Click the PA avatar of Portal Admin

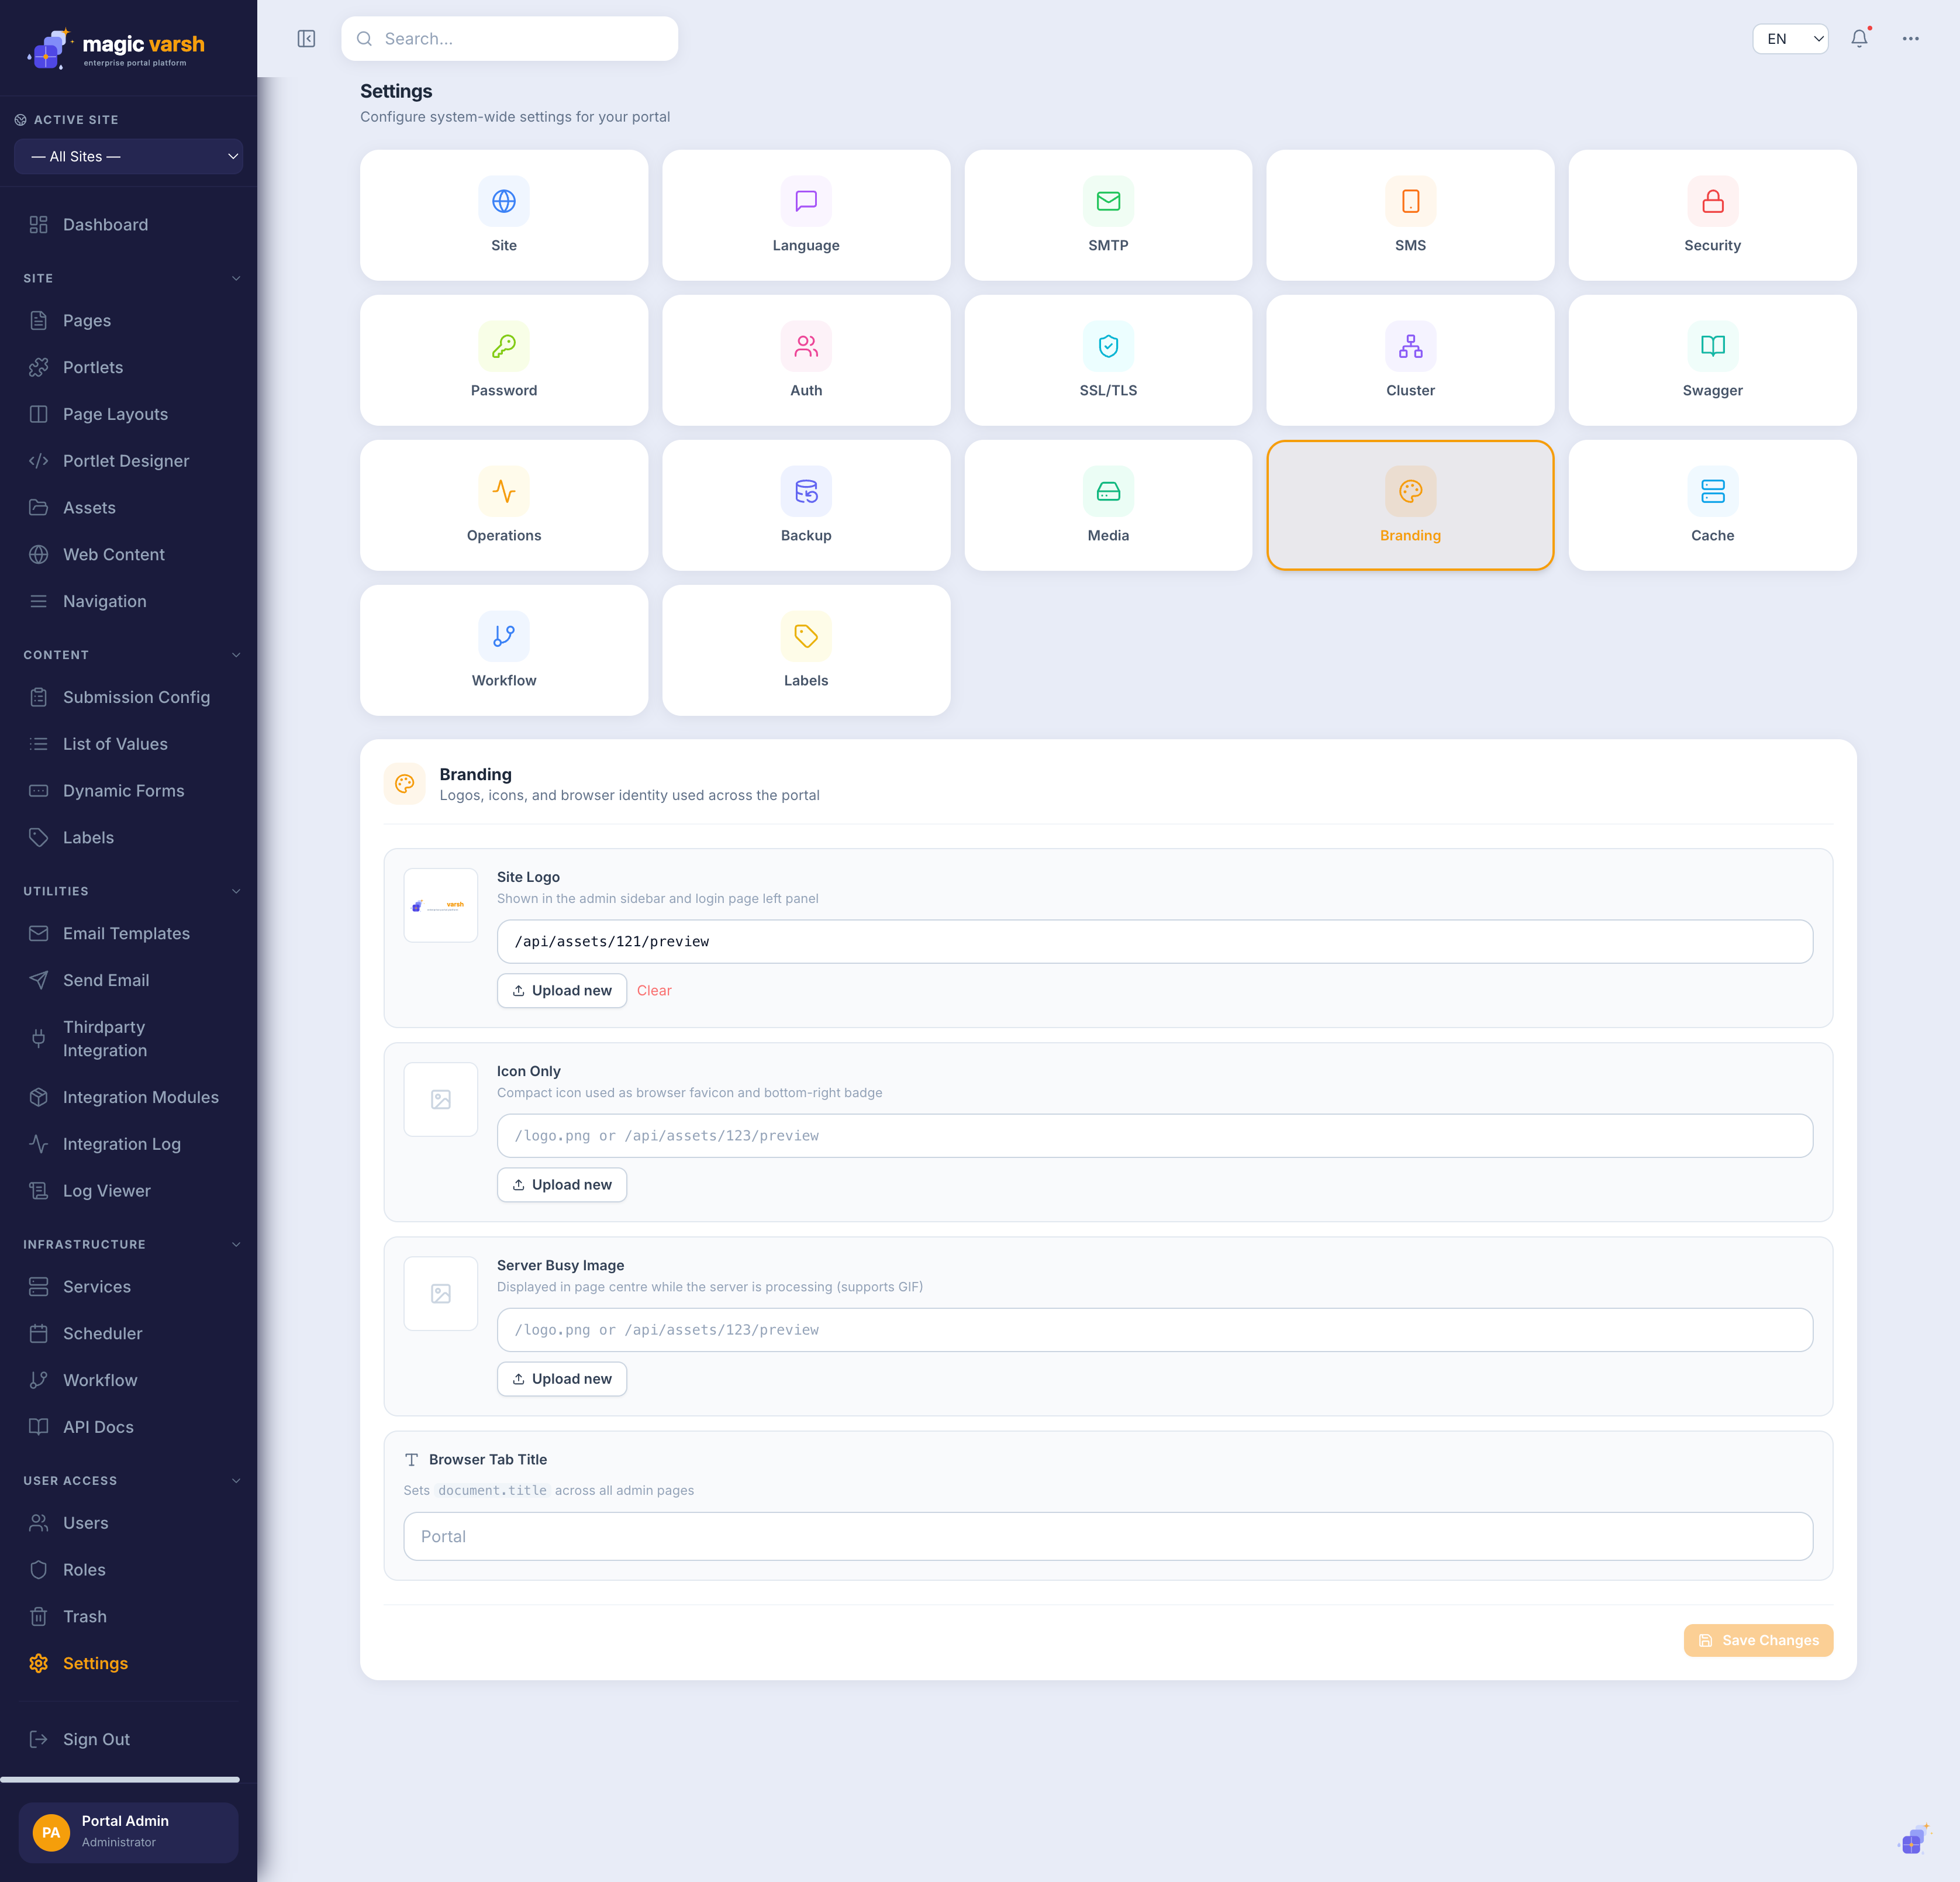tap(51, 1832)
